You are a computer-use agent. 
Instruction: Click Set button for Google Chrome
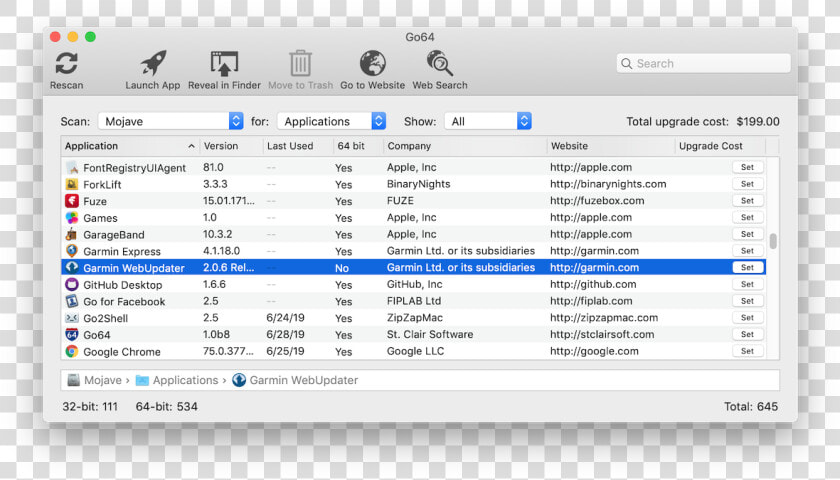(x=747, y=351)
